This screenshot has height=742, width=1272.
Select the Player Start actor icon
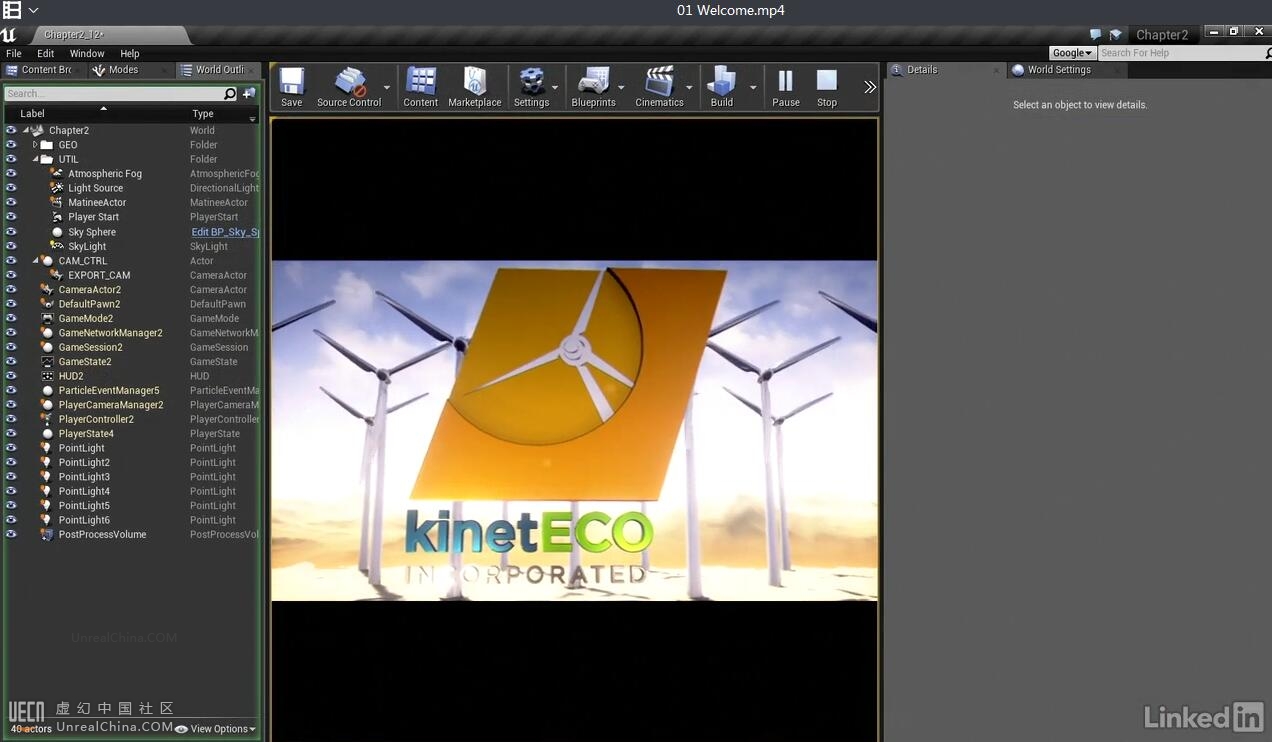point(57,217)
